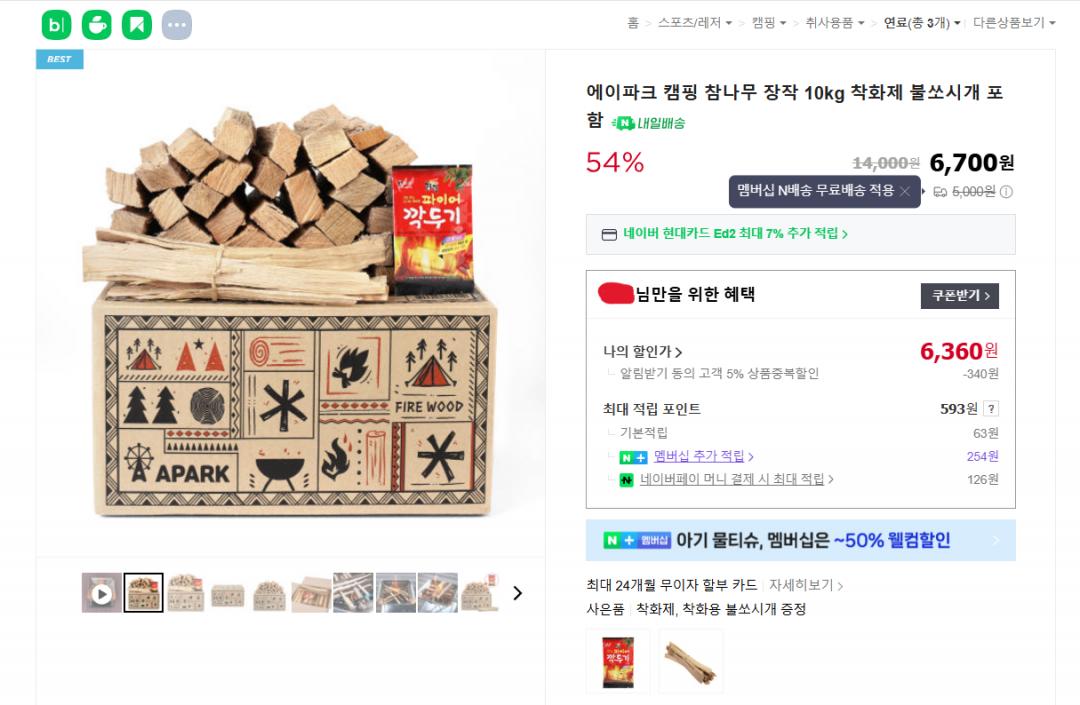This screenshot has width=1080, height=705.
Task: Go to 홈 in the breadcrumb
Action: pyautogui.click(x=633, y=23)
